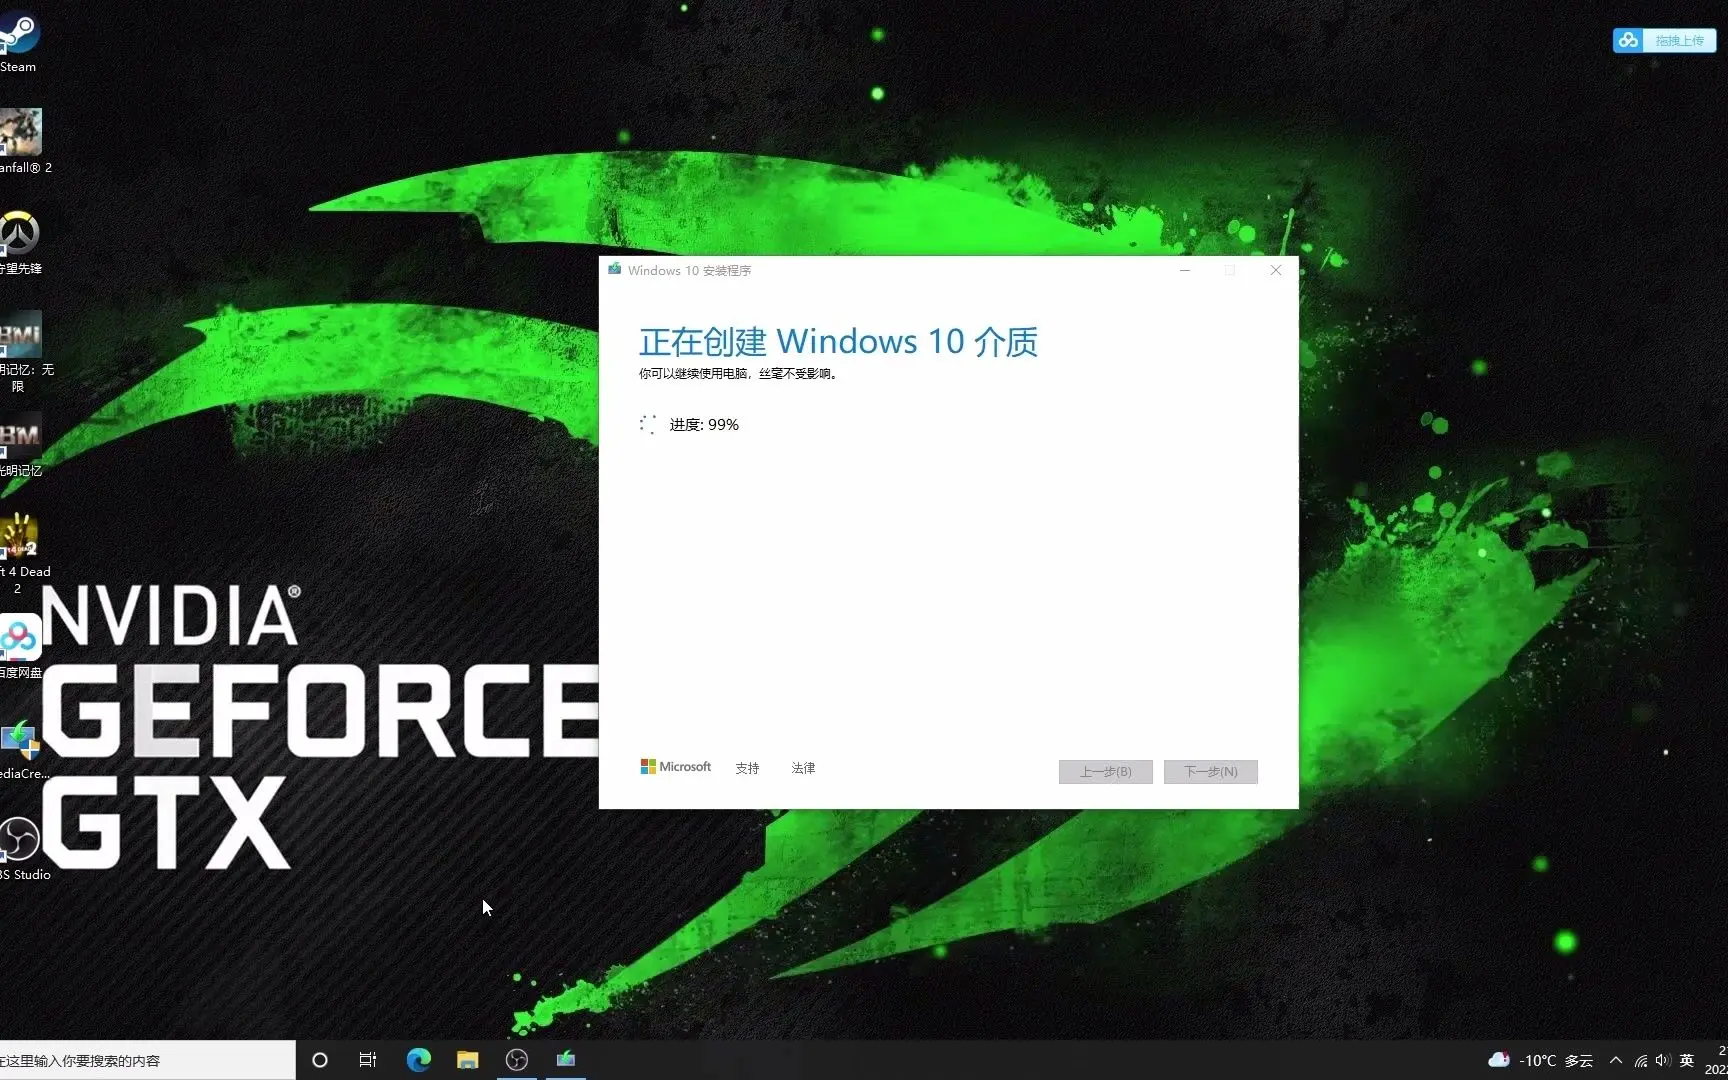This screenshot has height=1080, width=1728.
Task: Open Task View on the taskbar
Action: (368, 1060)
